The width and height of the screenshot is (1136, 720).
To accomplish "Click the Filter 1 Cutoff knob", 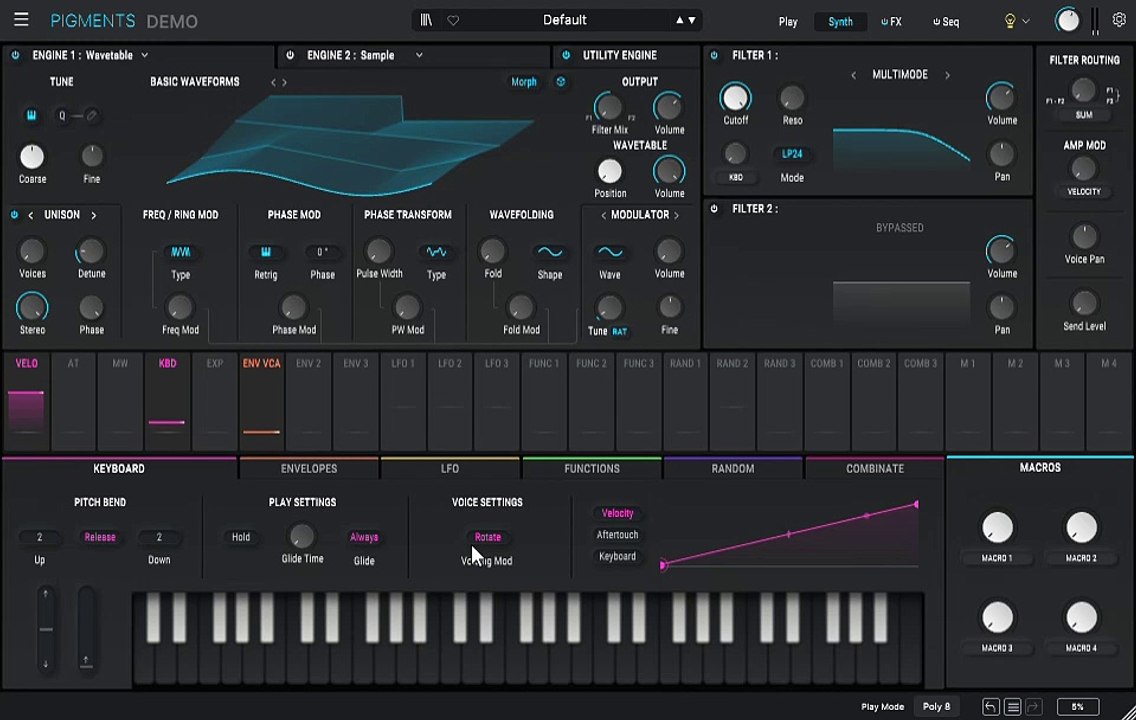I will (735, 98).
